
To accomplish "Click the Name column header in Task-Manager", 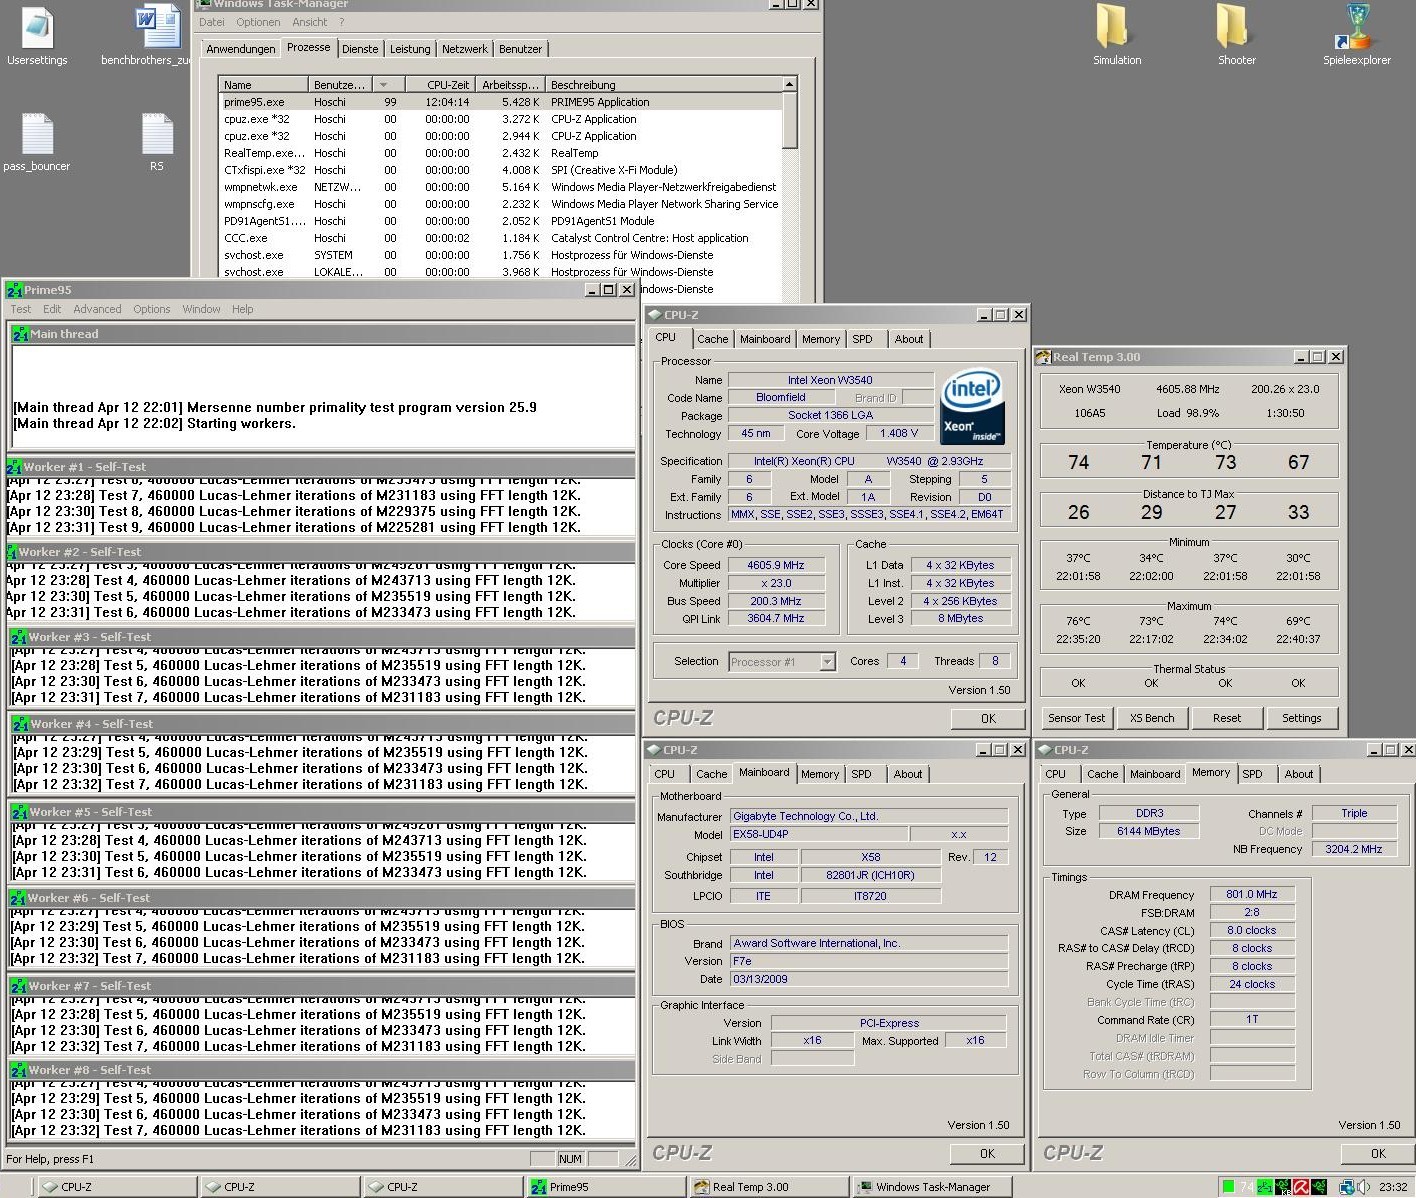I will [x=263, y=85].
